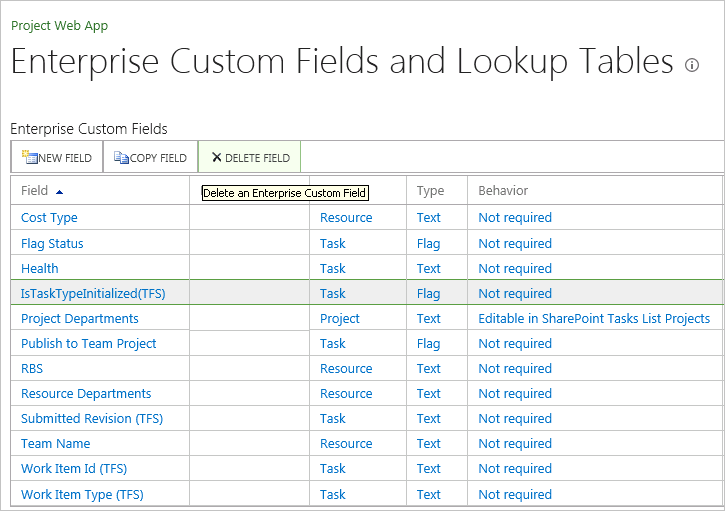This screenshot has width=725, height=511.
Task: Select Work Item Id (TFS) field
Action: pyautogui.click(x=74, y=468)
